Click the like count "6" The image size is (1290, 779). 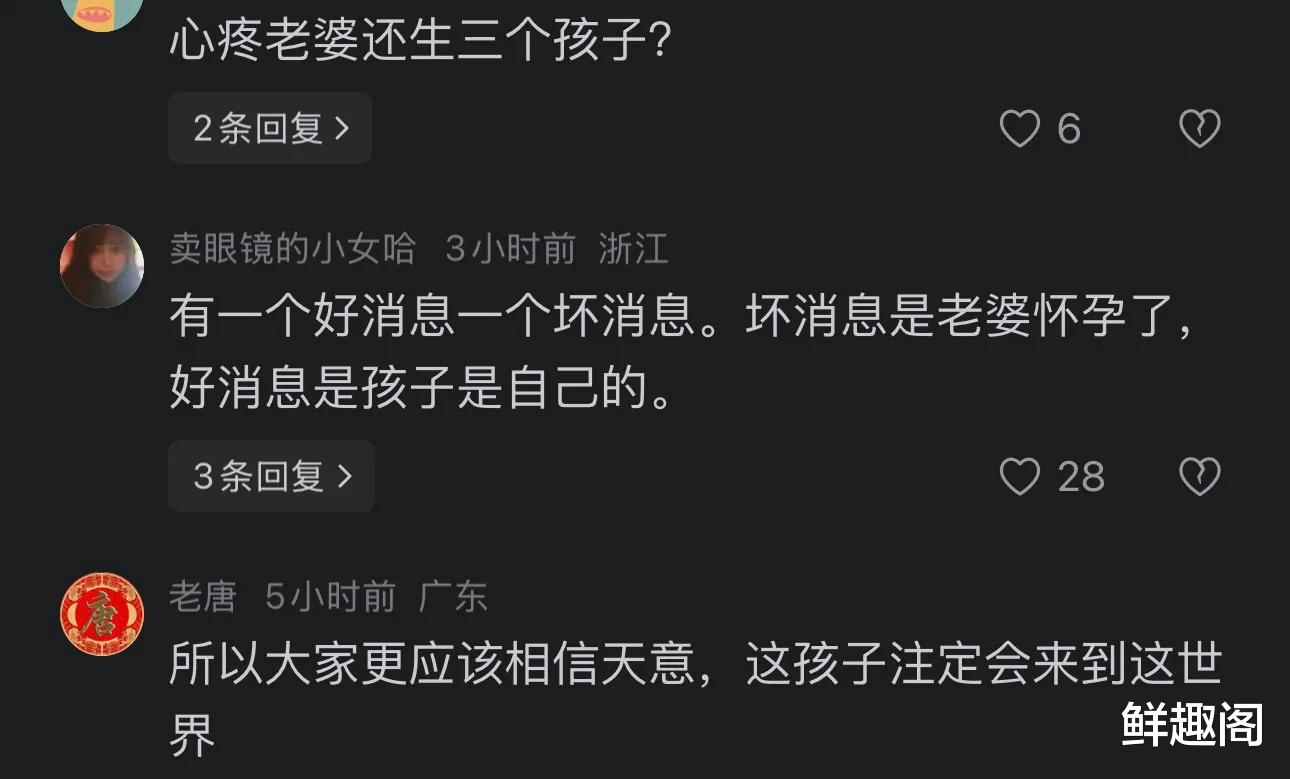[1069, 129]
